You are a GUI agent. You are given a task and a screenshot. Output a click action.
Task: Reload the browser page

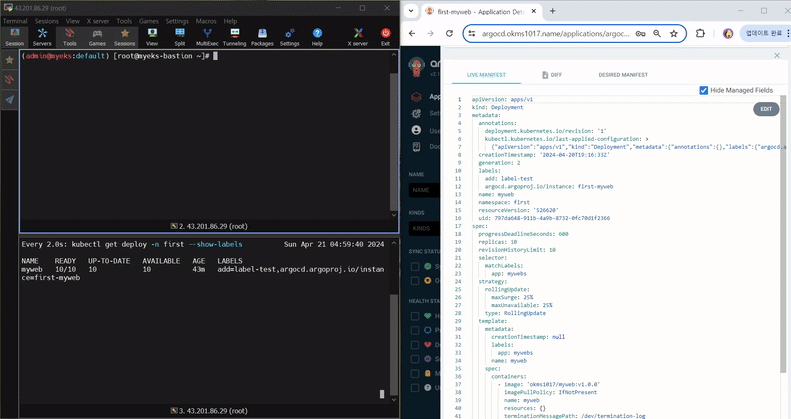(x=449, y=33)
